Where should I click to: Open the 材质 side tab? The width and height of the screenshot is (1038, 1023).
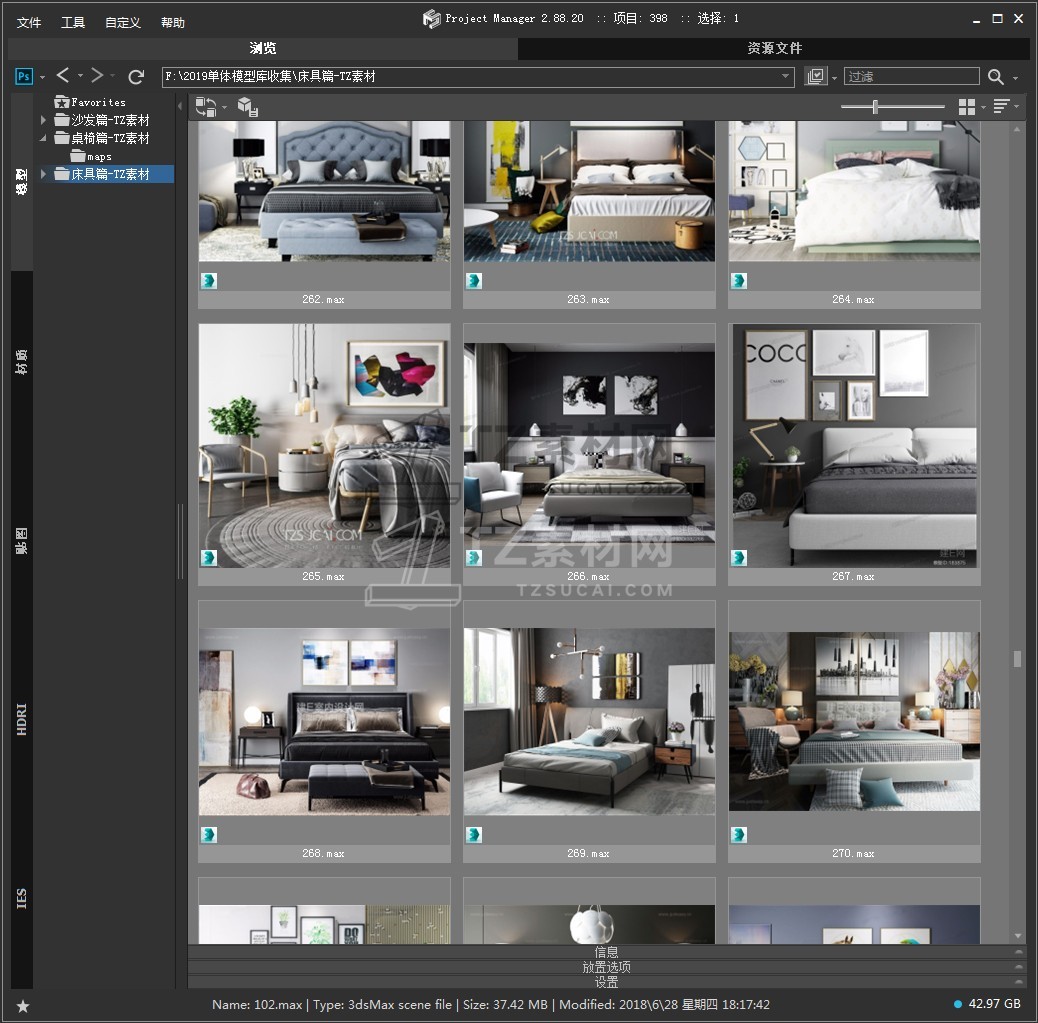coord(22,362)
